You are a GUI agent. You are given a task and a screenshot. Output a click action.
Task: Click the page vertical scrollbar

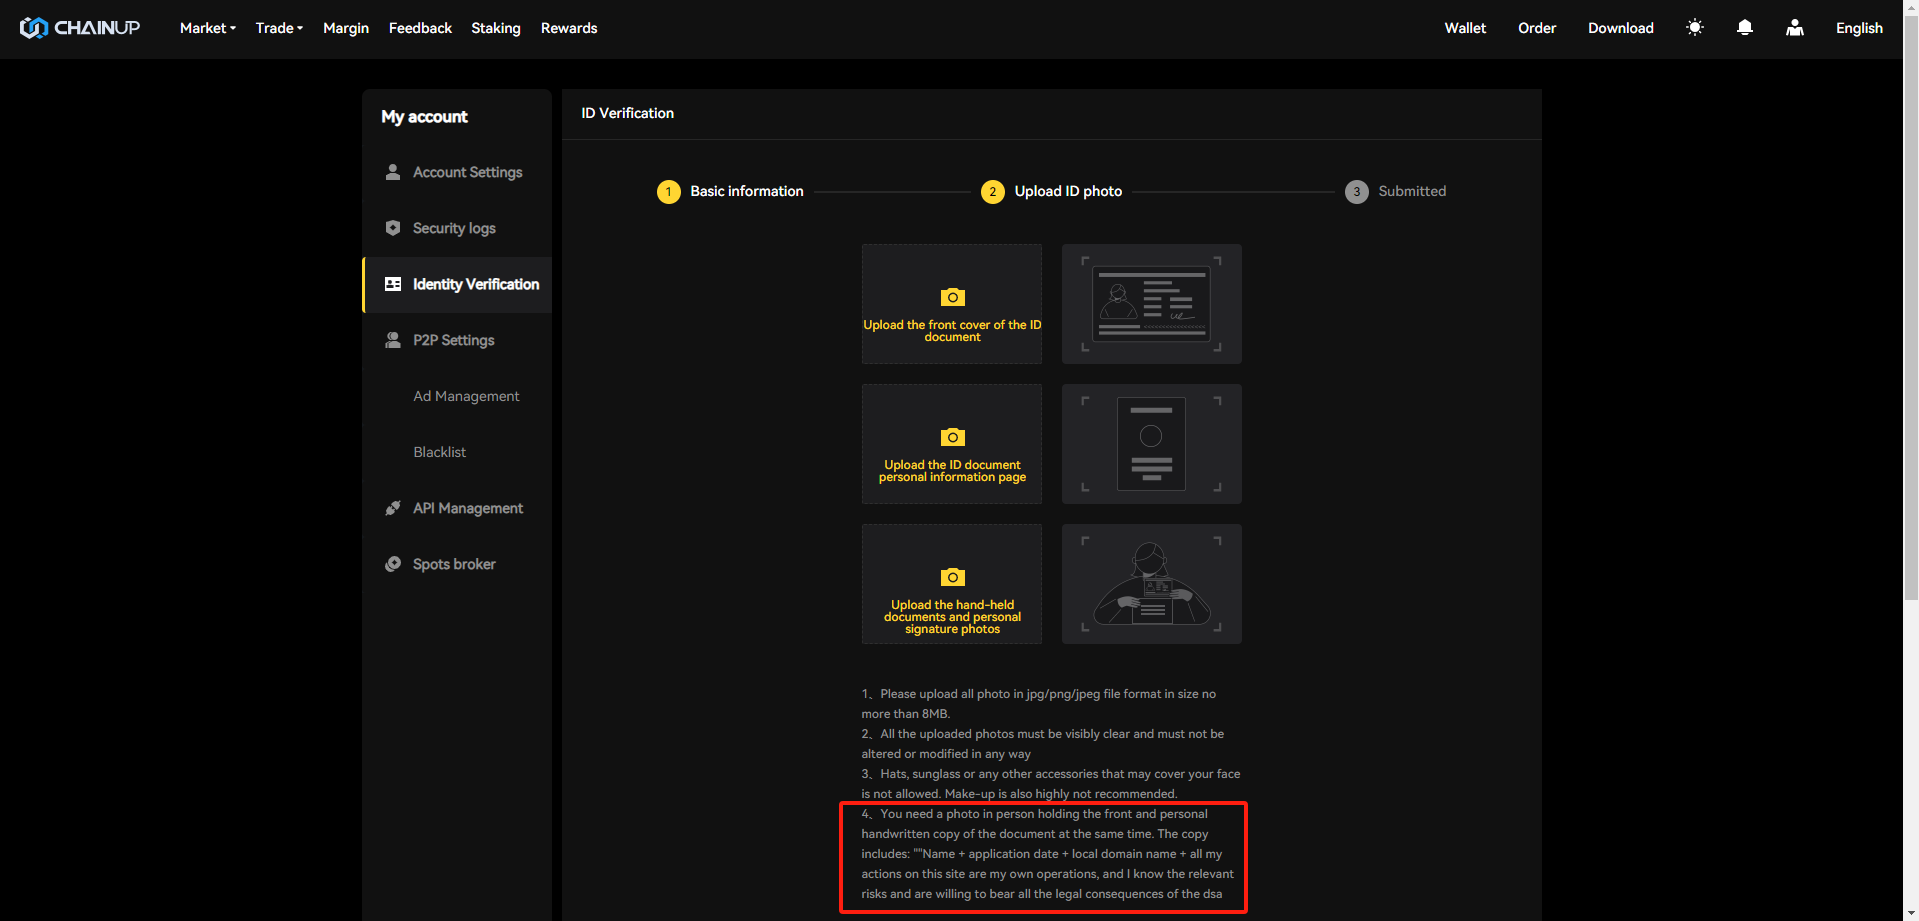point(1910,300)
